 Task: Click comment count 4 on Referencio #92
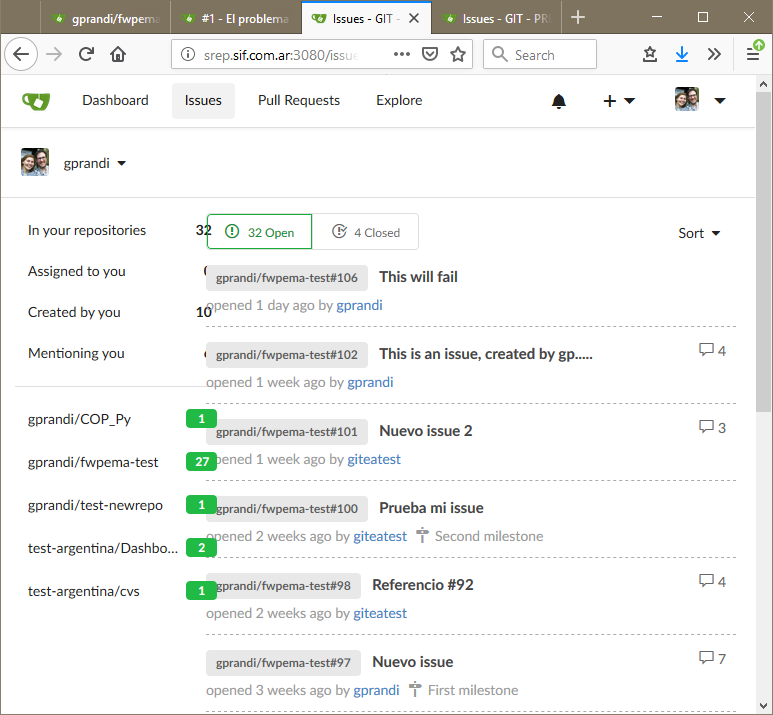coord(712,581)
